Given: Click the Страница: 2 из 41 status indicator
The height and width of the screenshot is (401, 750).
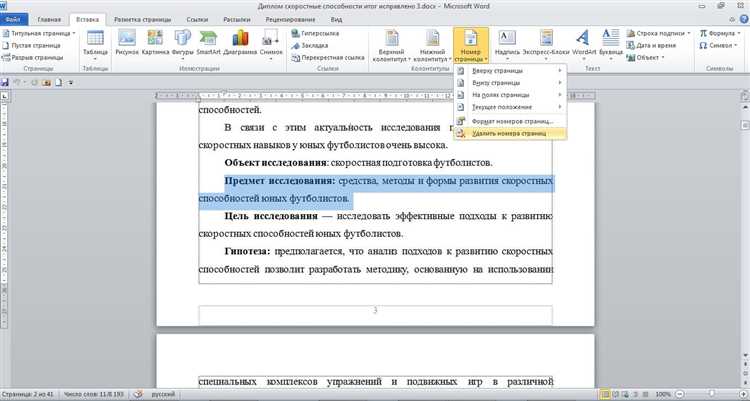Looking at the screenshot, I should (29, 395).
